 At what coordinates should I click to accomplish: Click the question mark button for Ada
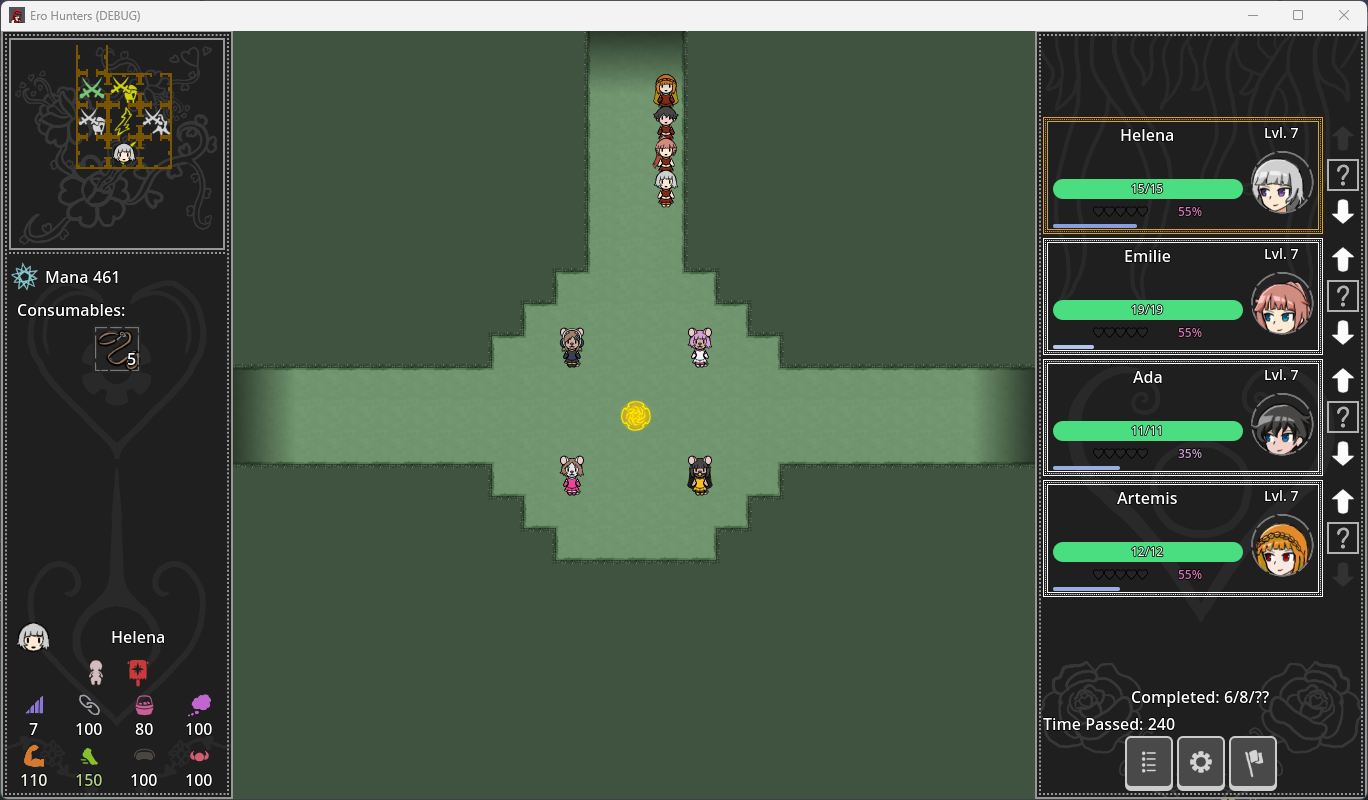pyautogui.click(x=1343, y=417)
